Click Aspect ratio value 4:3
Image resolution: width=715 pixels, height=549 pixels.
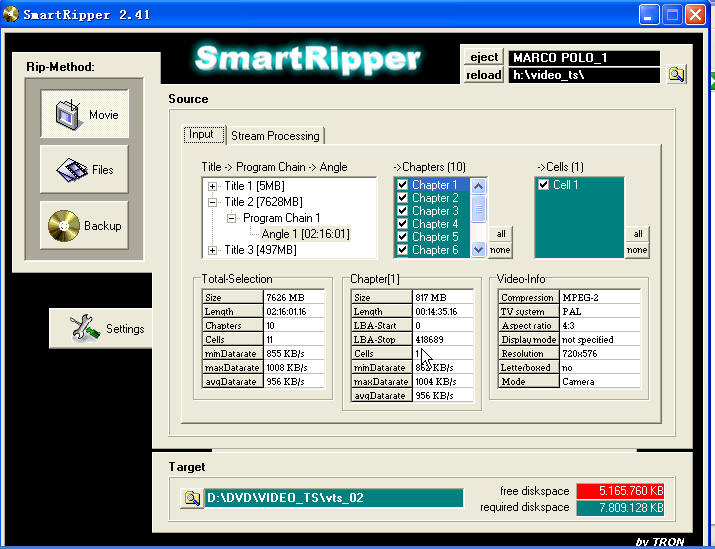click(x=600, y=326)
